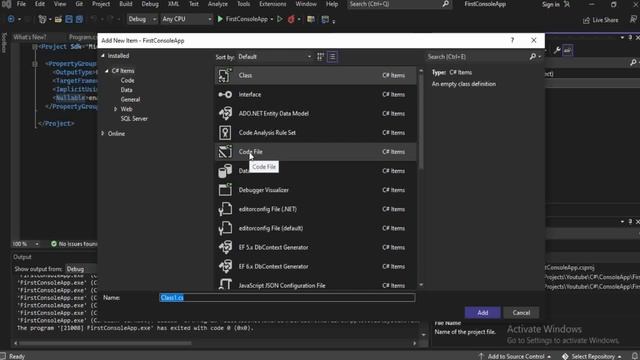Select the Interface template icon

(x=225, y=95)
